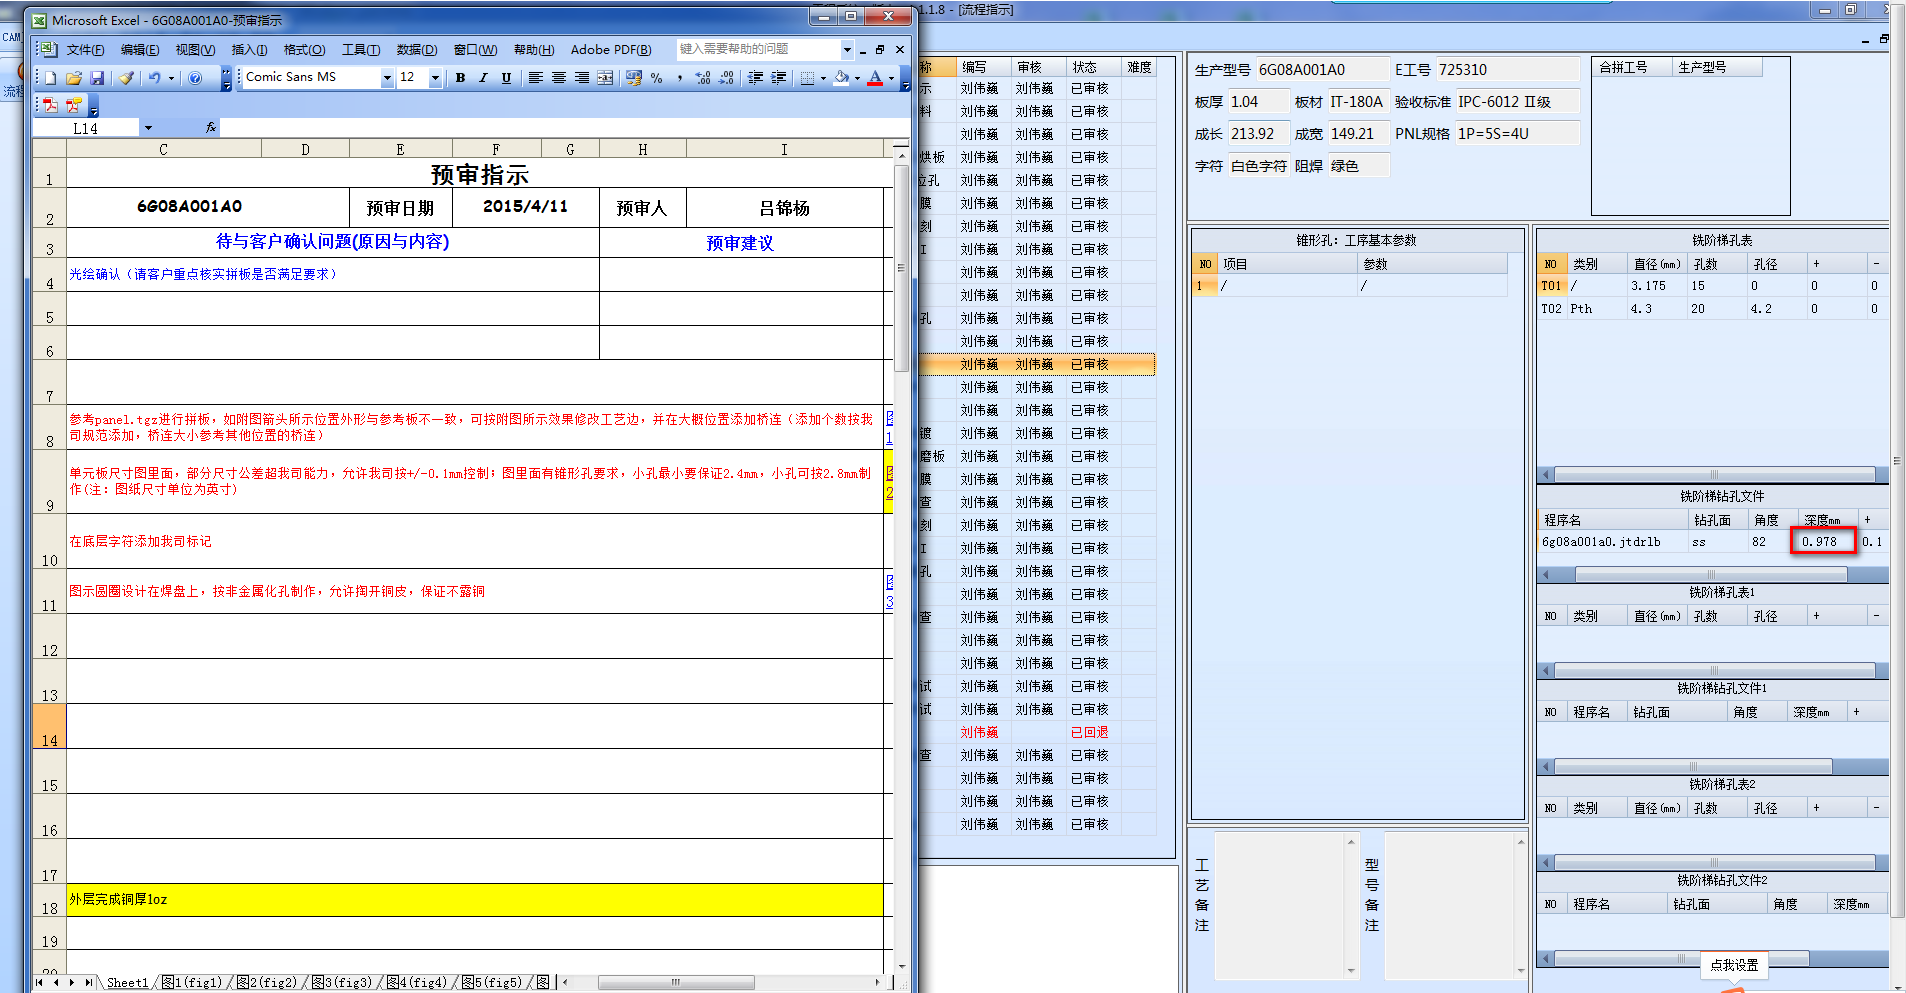Apply the currency style format
This screenshot has height=993, width=1906.
(x=634, y=78)
